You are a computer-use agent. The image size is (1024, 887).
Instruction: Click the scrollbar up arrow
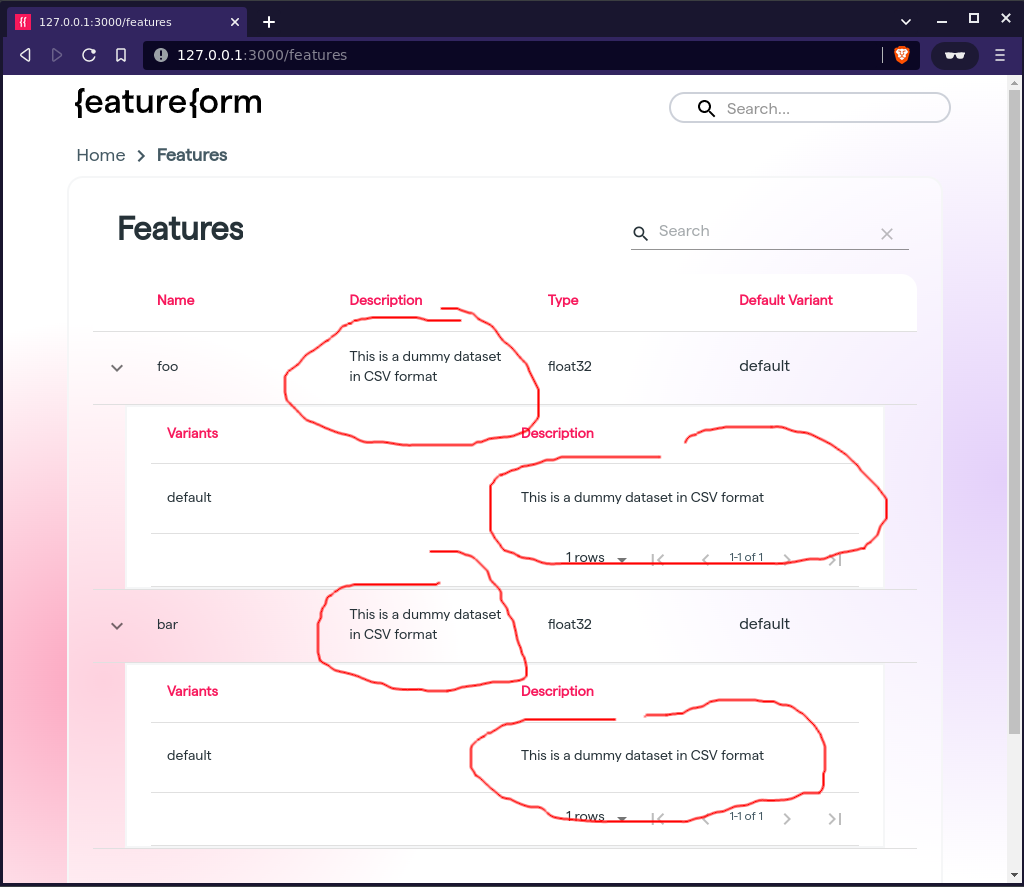pos(1014,83)
